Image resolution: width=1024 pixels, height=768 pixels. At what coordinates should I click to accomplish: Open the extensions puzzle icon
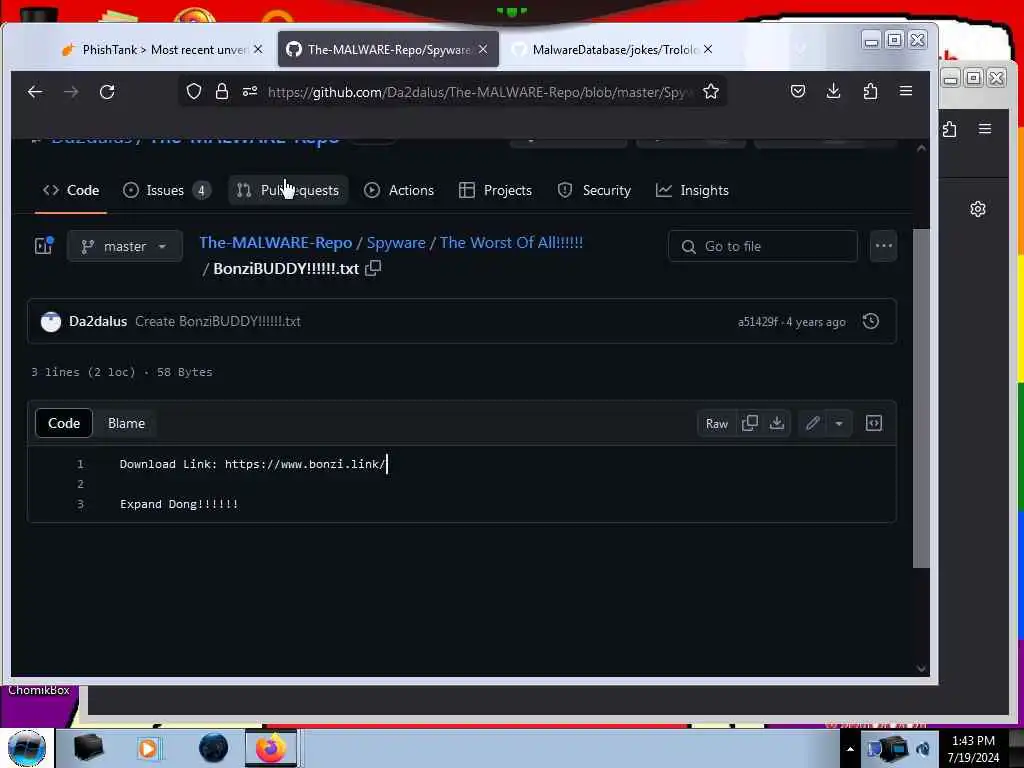pyautogui.click(x=870, y=91)
